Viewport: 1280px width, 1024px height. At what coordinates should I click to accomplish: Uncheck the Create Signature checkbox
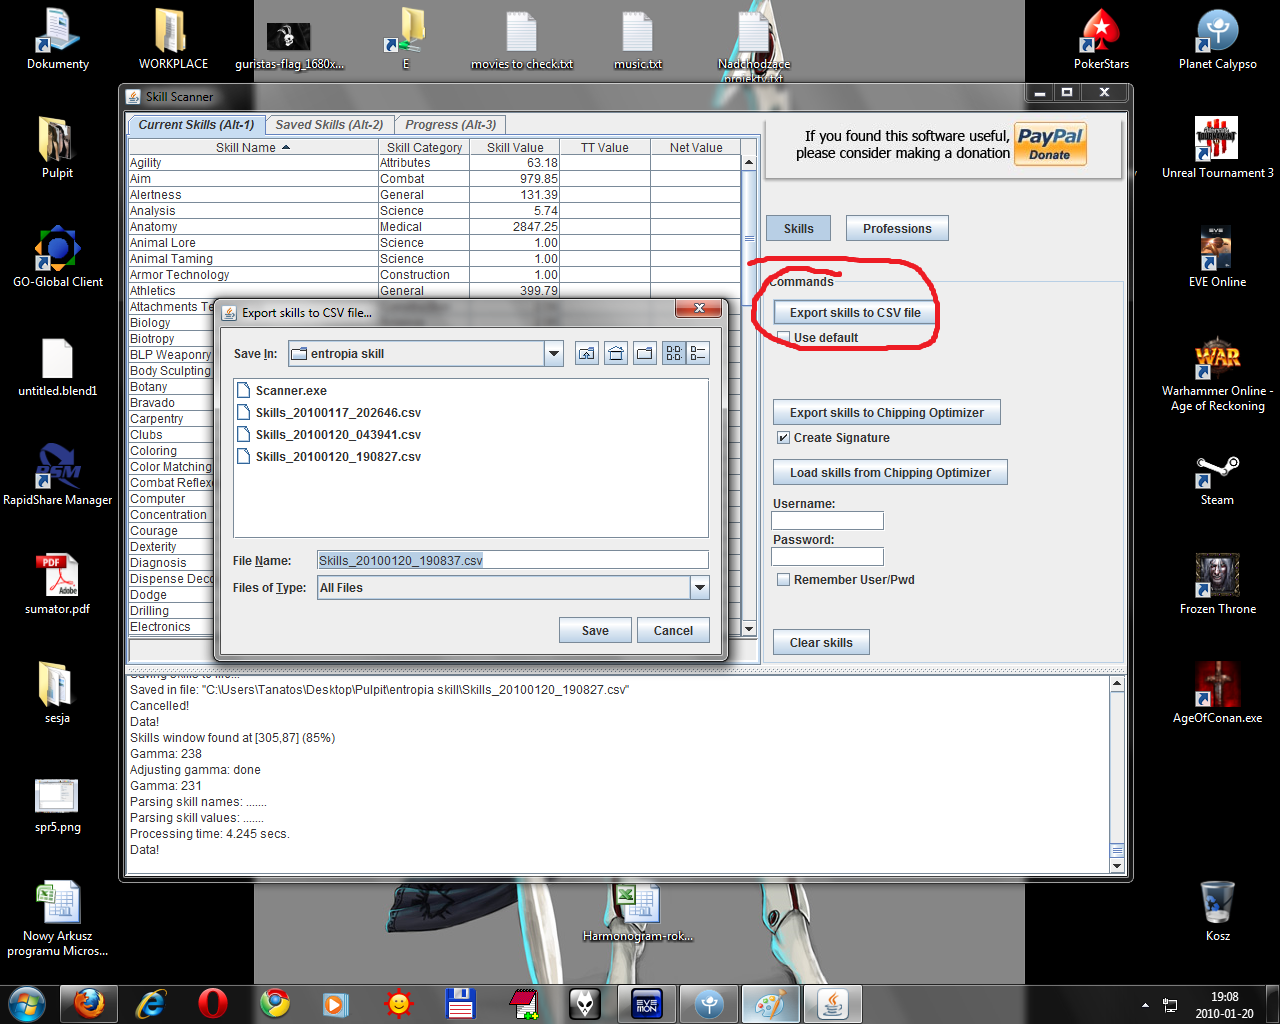click(x=784, y=438)
